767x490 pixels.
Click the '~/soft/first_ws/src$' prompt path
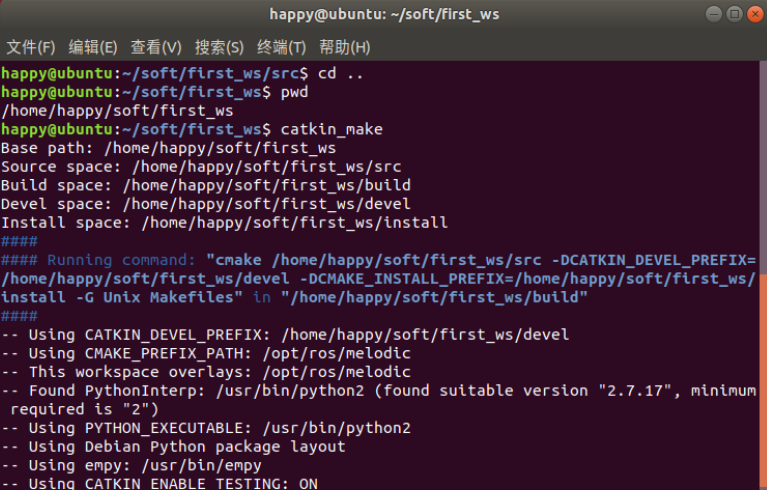click(215, 73)
